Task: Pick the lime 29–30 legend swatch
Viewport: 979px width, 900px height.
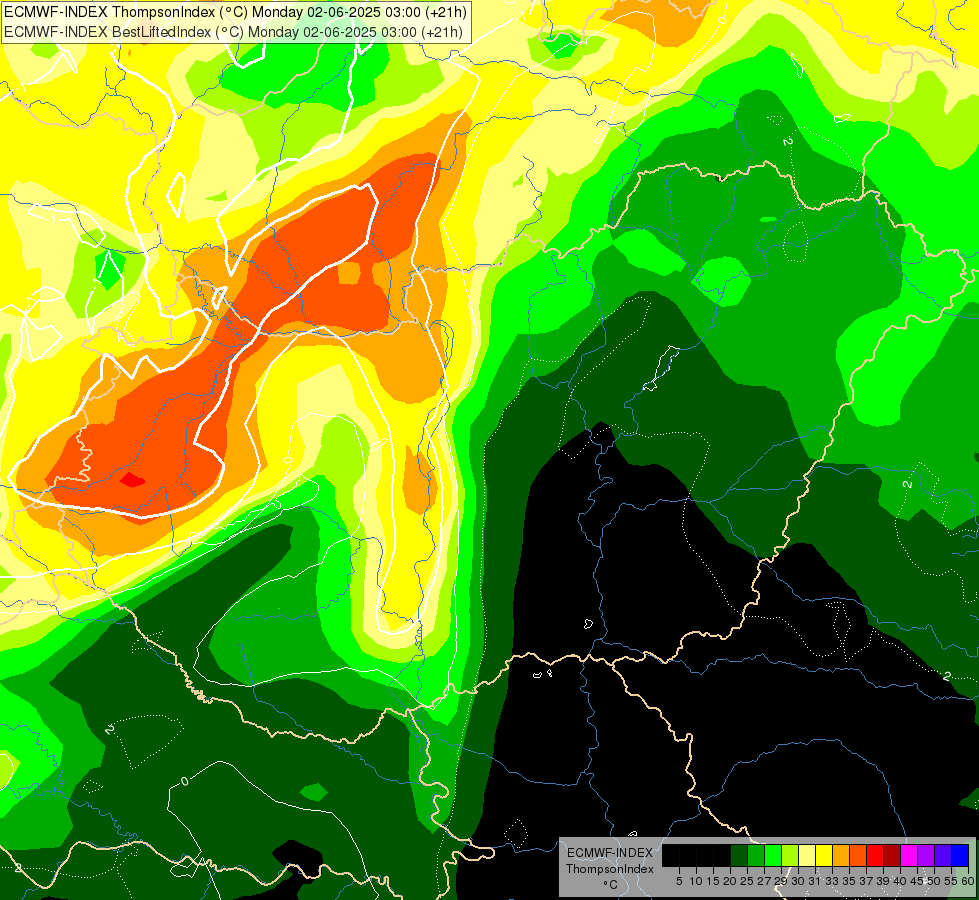Action: [x=790, y=856]
